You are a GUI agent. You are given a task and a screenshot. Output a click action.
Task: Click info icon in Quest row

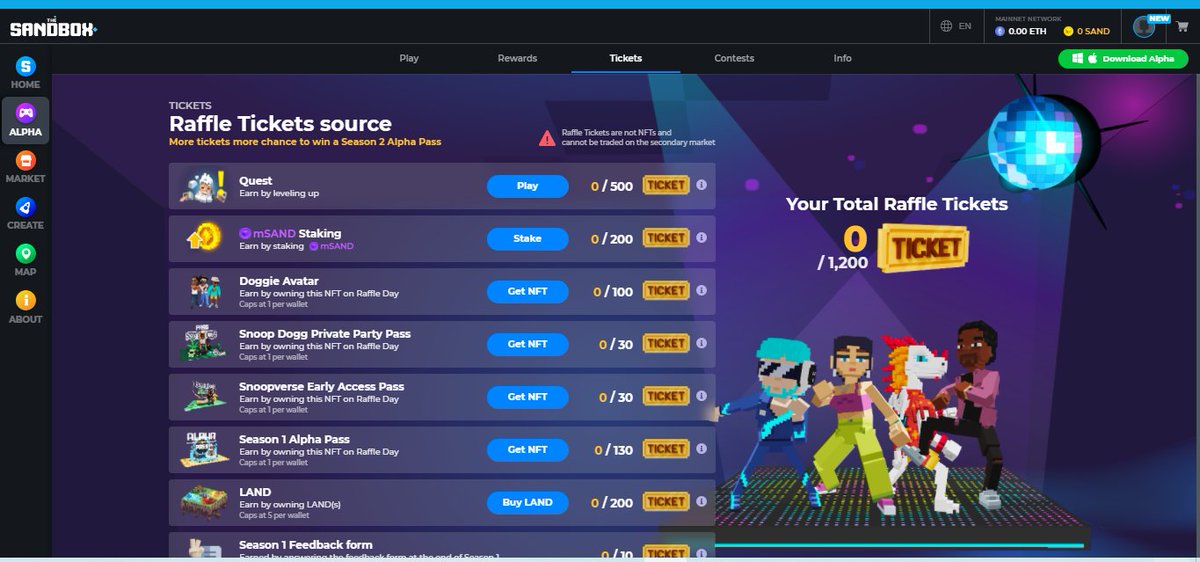(701, 185)
